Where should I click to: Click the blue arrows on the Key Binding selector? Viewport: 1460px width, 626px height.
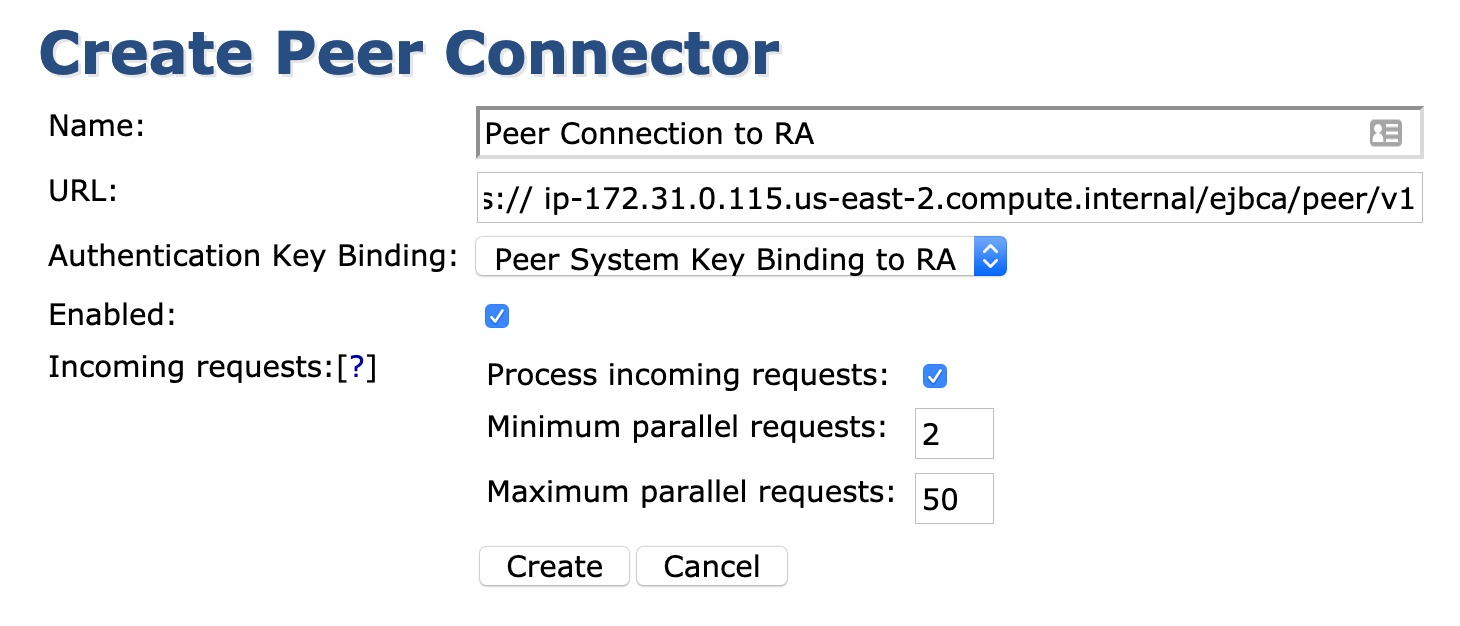[x=990, y=258]
